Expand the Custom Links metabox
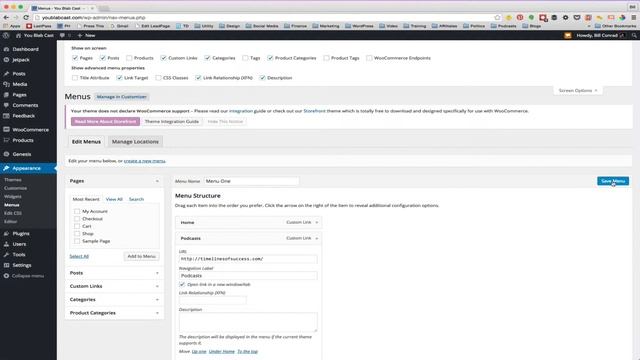 157,287
